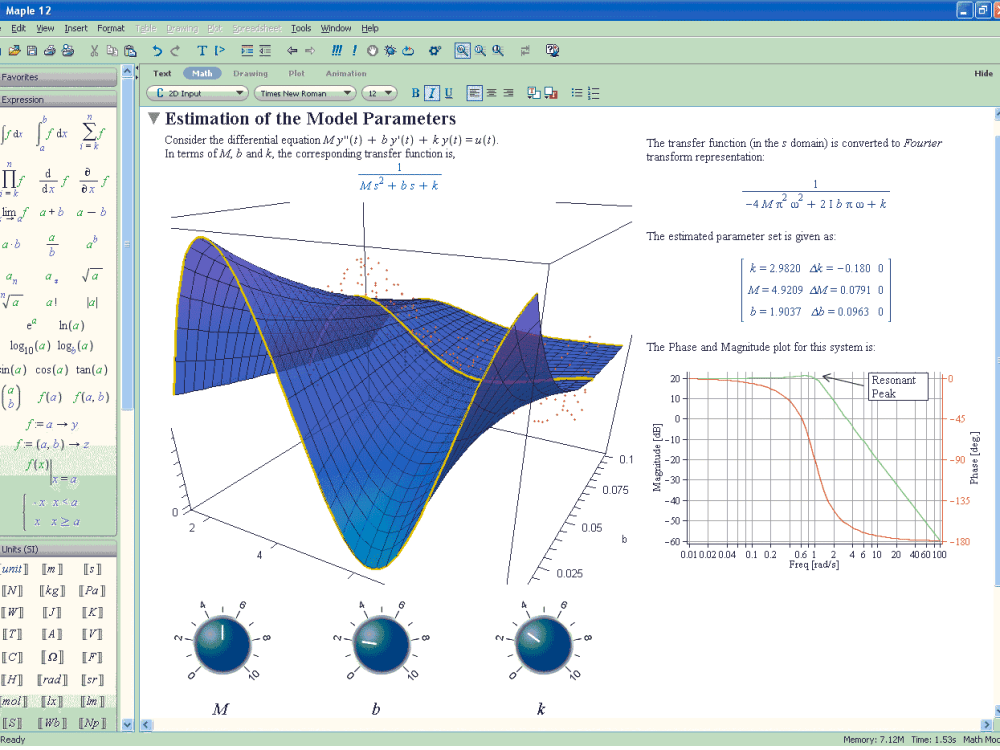Click the Hide toolbar link
The height and width of the screenshot is (750, 1000).
983,73
